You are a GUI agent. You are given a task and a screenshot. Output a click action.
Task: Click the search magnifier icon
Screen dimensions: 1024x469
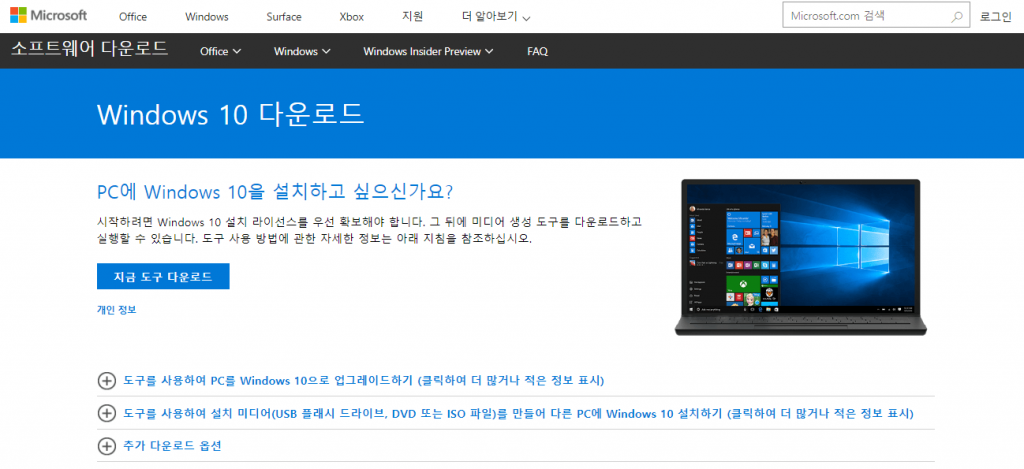click(x=957, y=17)
